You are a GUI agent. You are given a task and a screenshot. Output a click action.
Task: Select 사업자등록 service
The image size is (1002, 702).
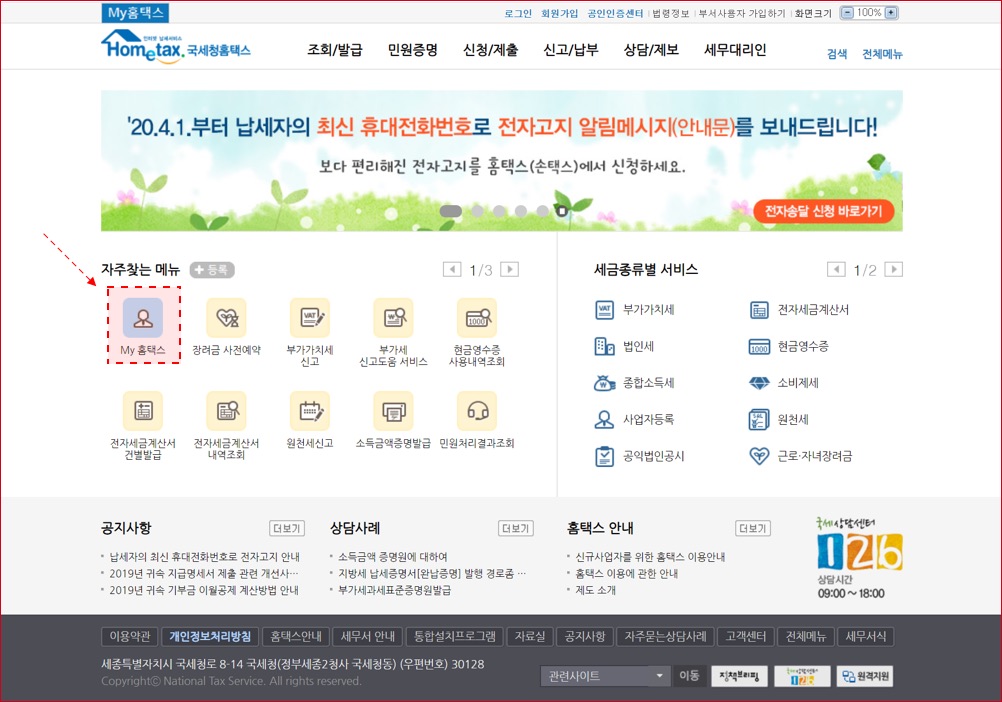635,419
